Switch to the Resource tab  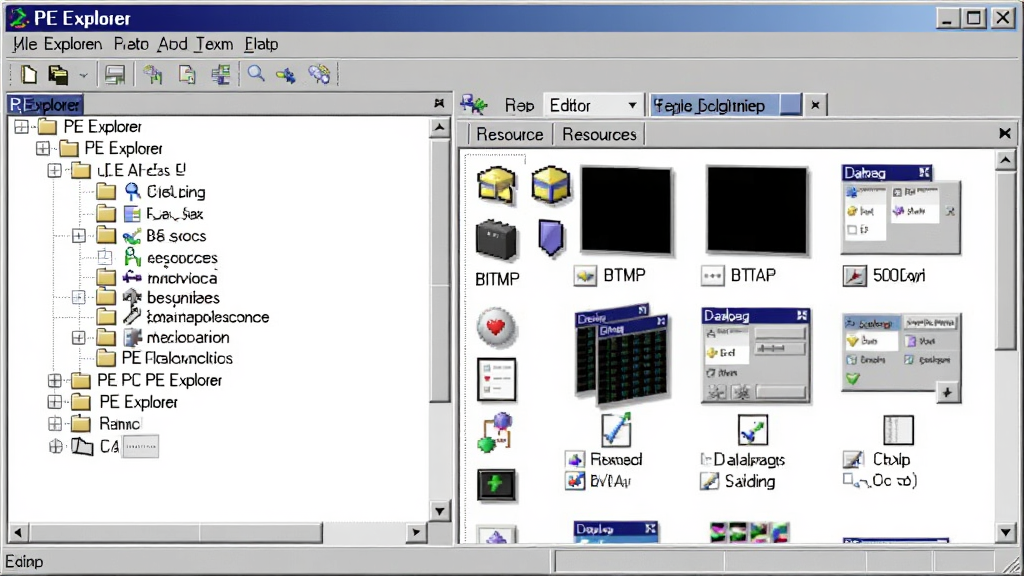pos(509,135)
